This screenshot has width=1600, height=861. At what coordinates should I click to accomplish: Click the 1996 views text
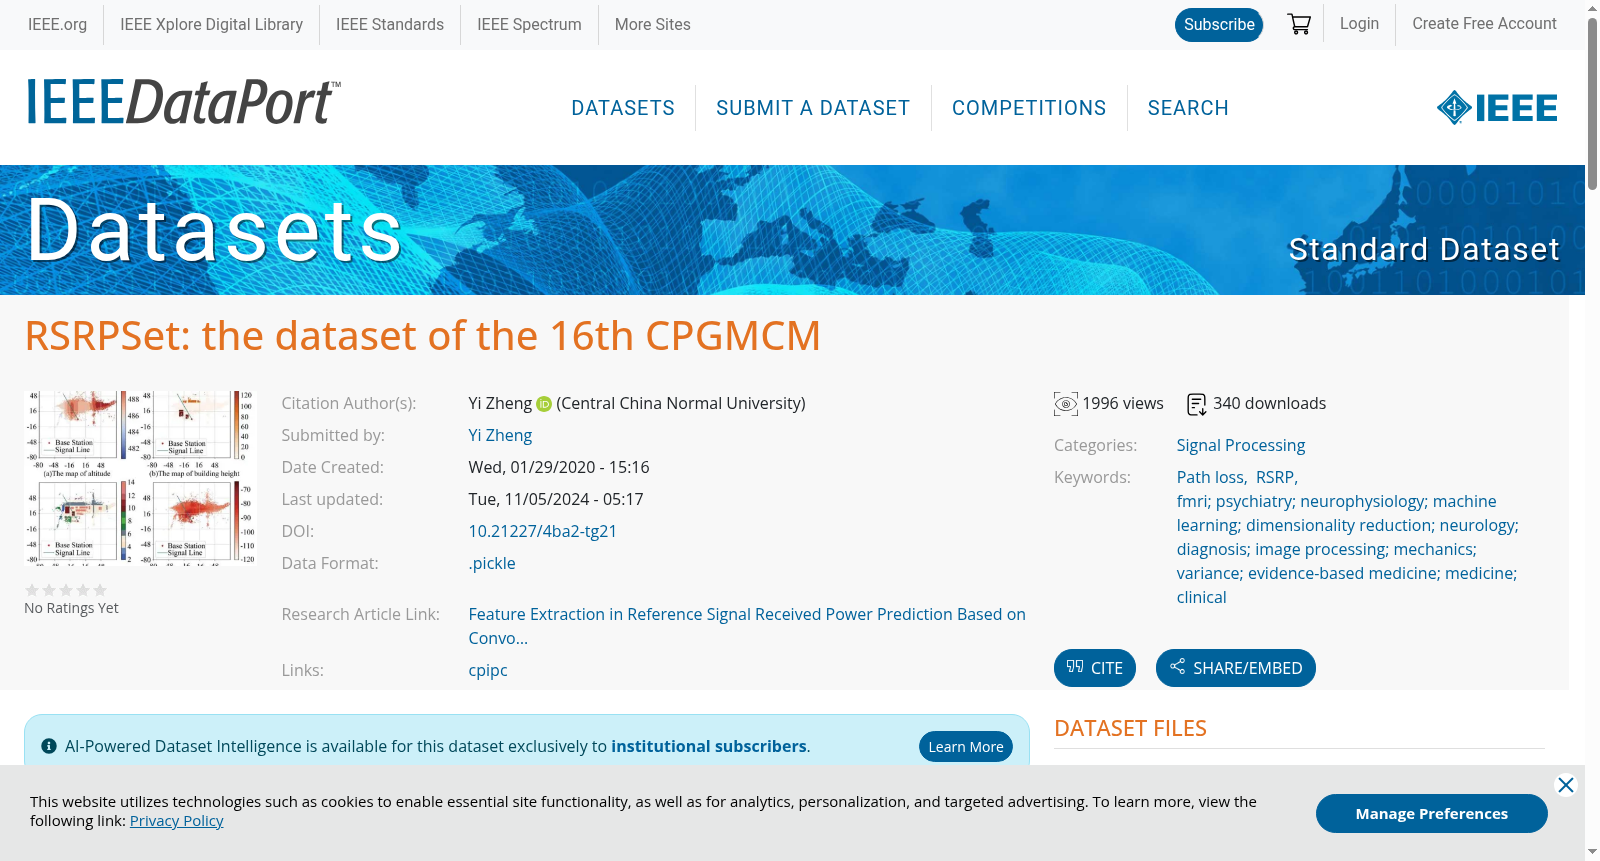click(x=1123, y=403)
